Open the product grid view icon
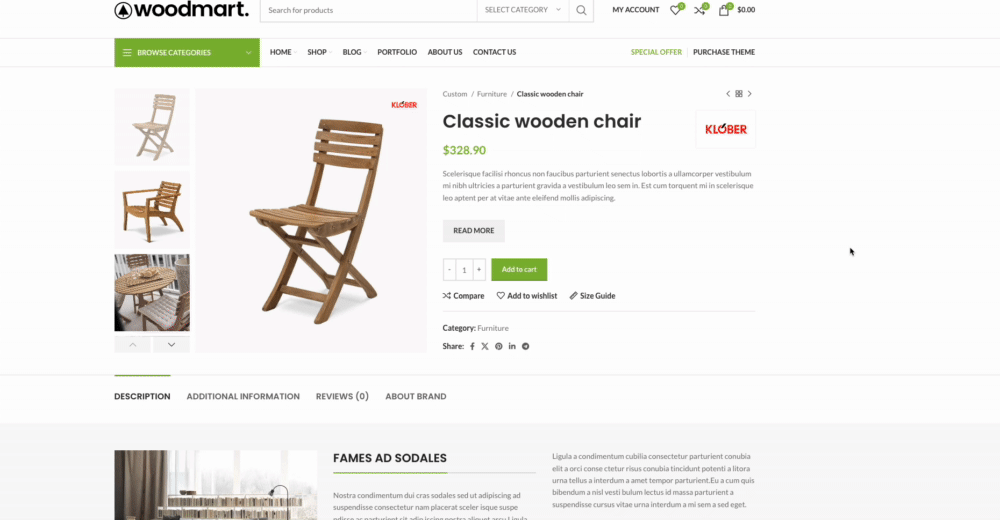Image resolution: width=1000 pixels, height=520 pixels. click(x=739, y=94)
